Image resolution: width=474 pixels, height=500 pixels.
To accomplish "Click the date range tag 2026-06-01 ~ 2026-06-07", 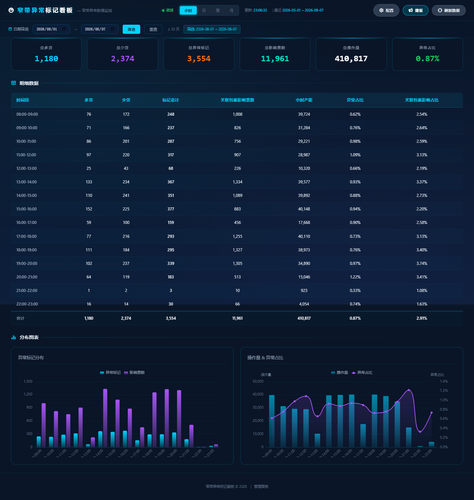I will point(212,29).
